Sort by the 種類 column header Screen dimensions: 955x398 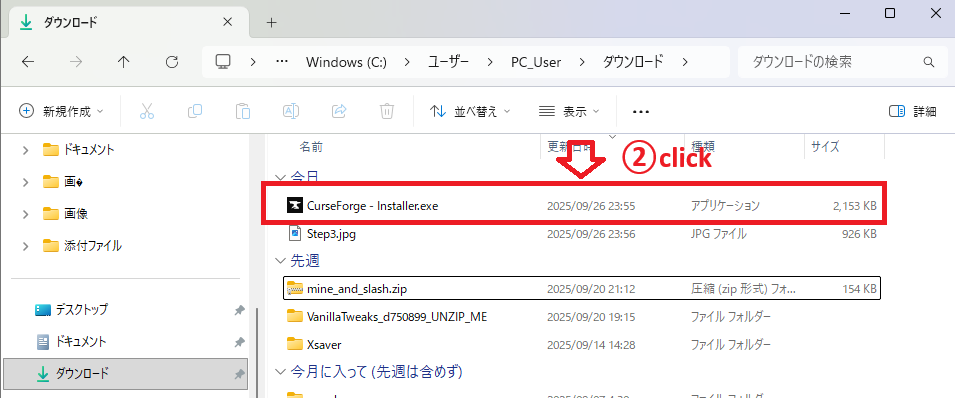703,146
